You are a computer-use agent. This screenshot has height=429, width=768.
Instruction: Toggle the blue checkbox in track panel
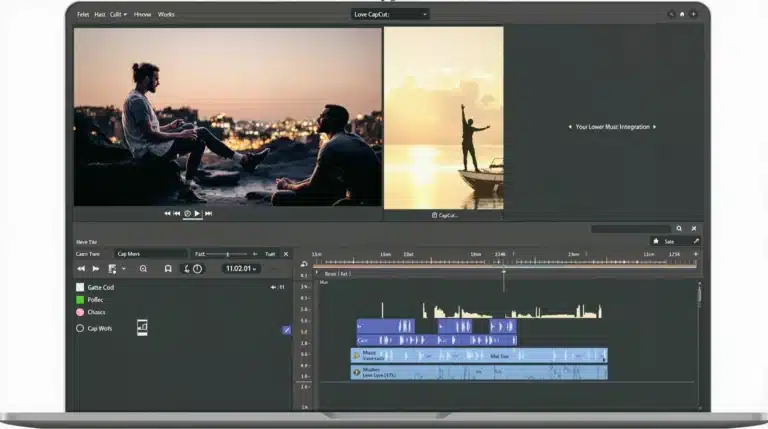[x=287, y=330]
